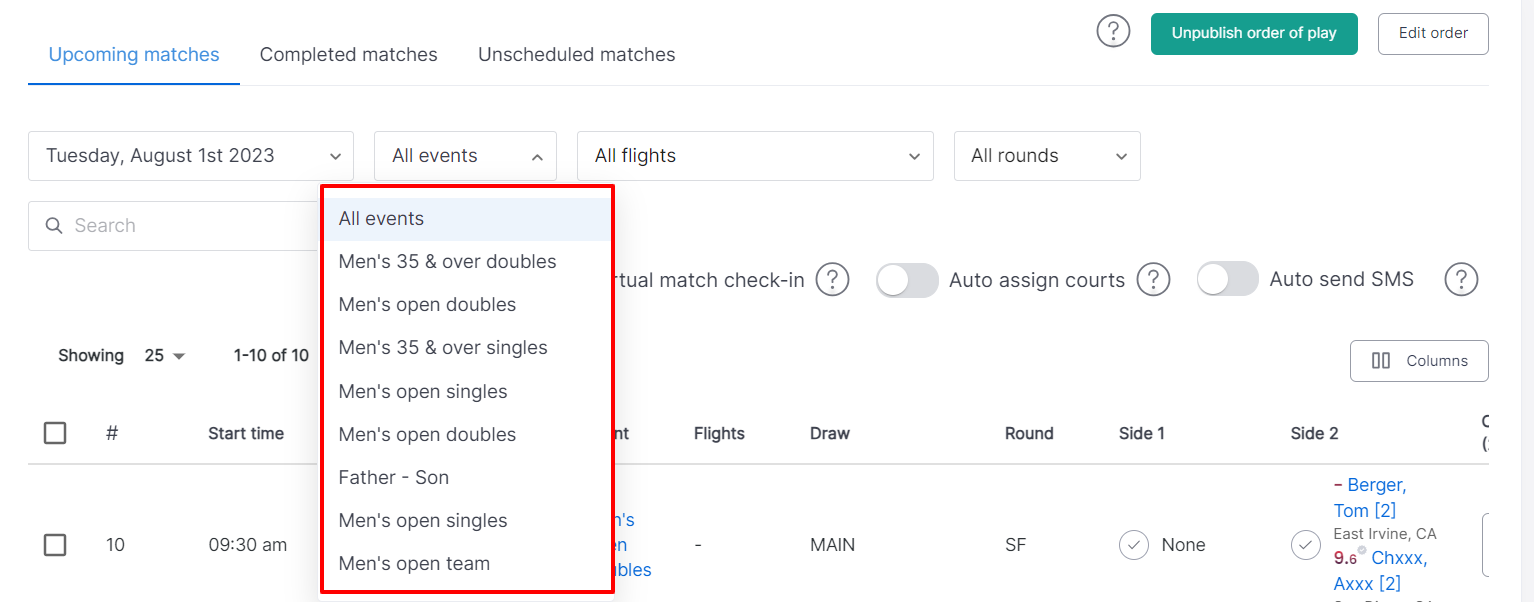Screen dimensions: 1534x602
Task: Select the Father - Son event option
Action: [467, 478]
